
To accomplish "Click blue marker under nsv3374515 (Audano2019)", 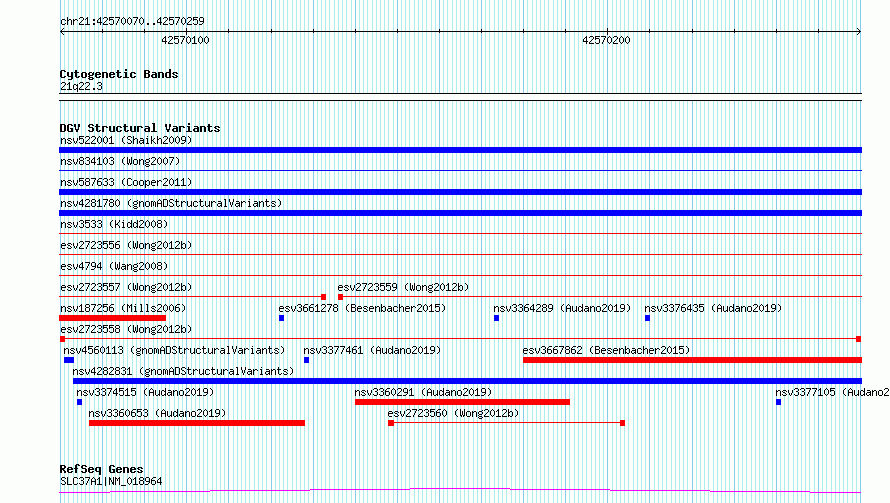I will point(79,402).
